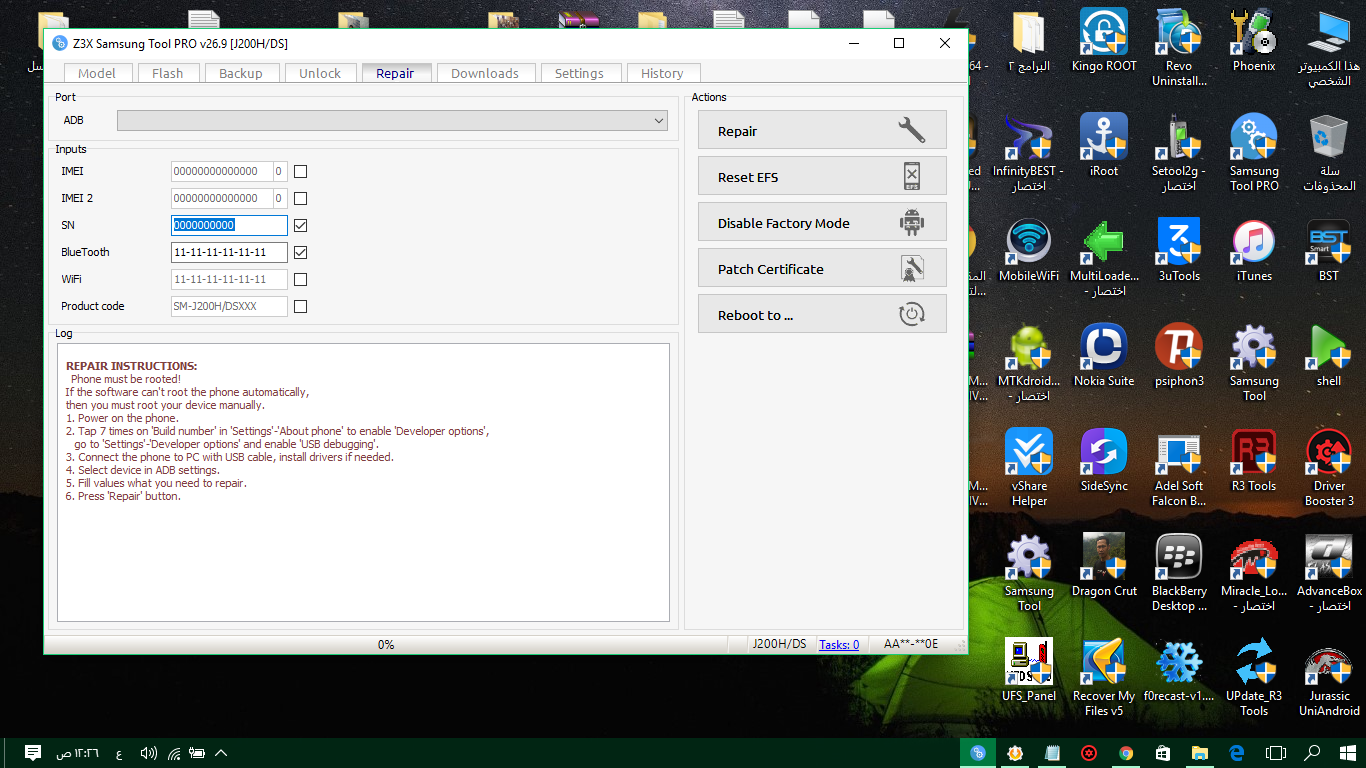Open Driver Booster 3 desktop icon
The height and width of the screenshot is (768, 1366).
coord(1329,468)
